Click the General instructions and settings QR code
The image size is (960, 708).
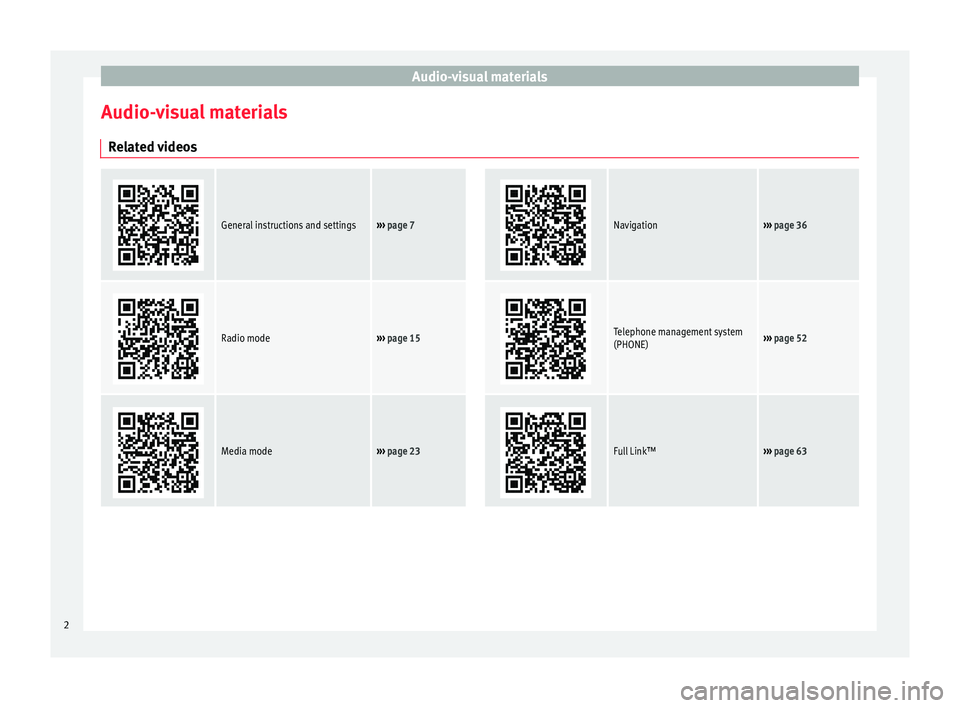(x=158, y=225)
